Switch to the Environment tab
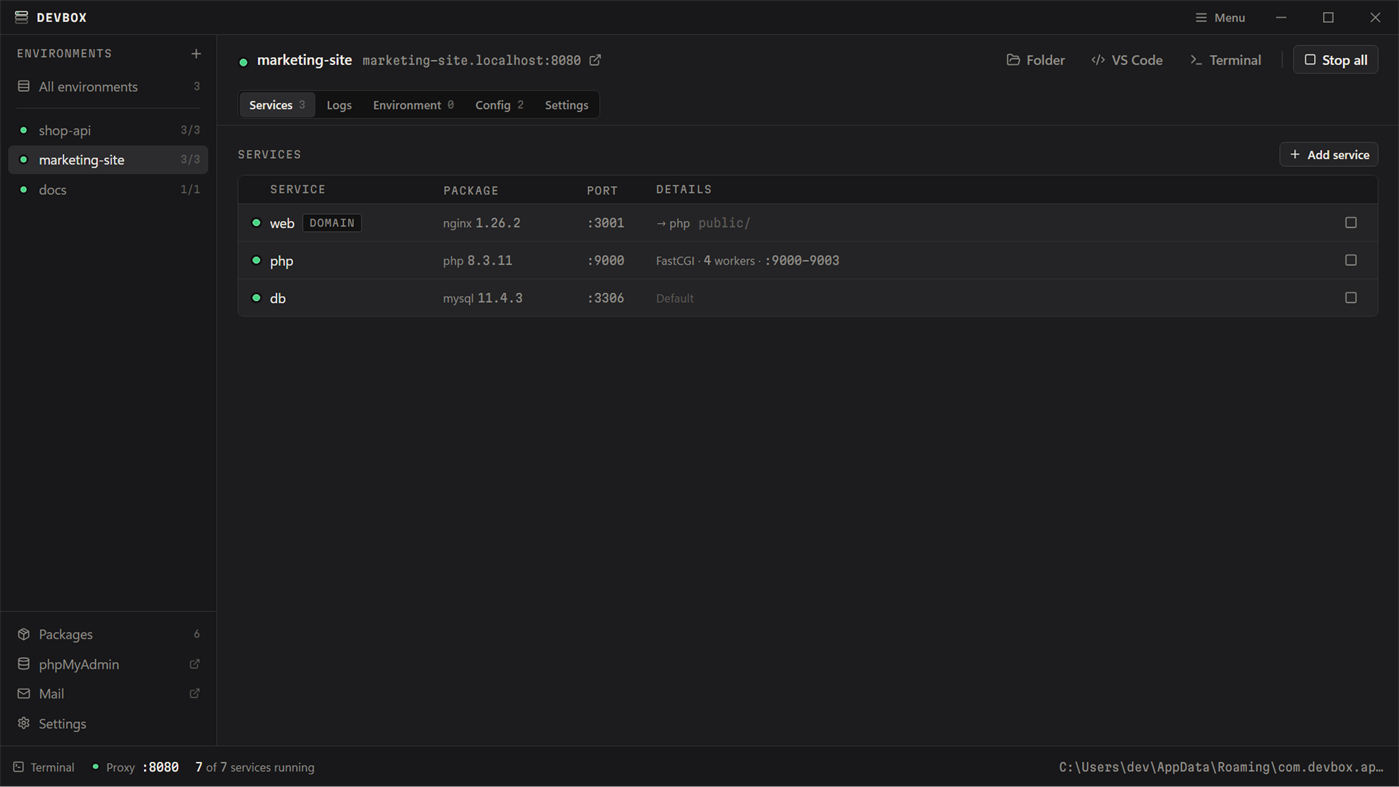Screen dimensions: 1399x787 (413, 105)
